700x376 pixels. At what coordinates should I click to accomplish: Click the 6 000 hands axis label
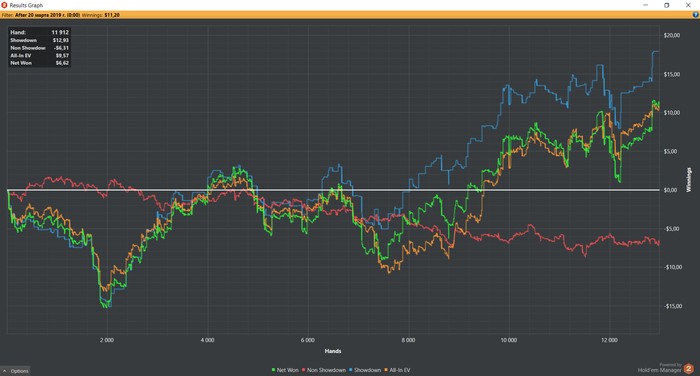308,340
